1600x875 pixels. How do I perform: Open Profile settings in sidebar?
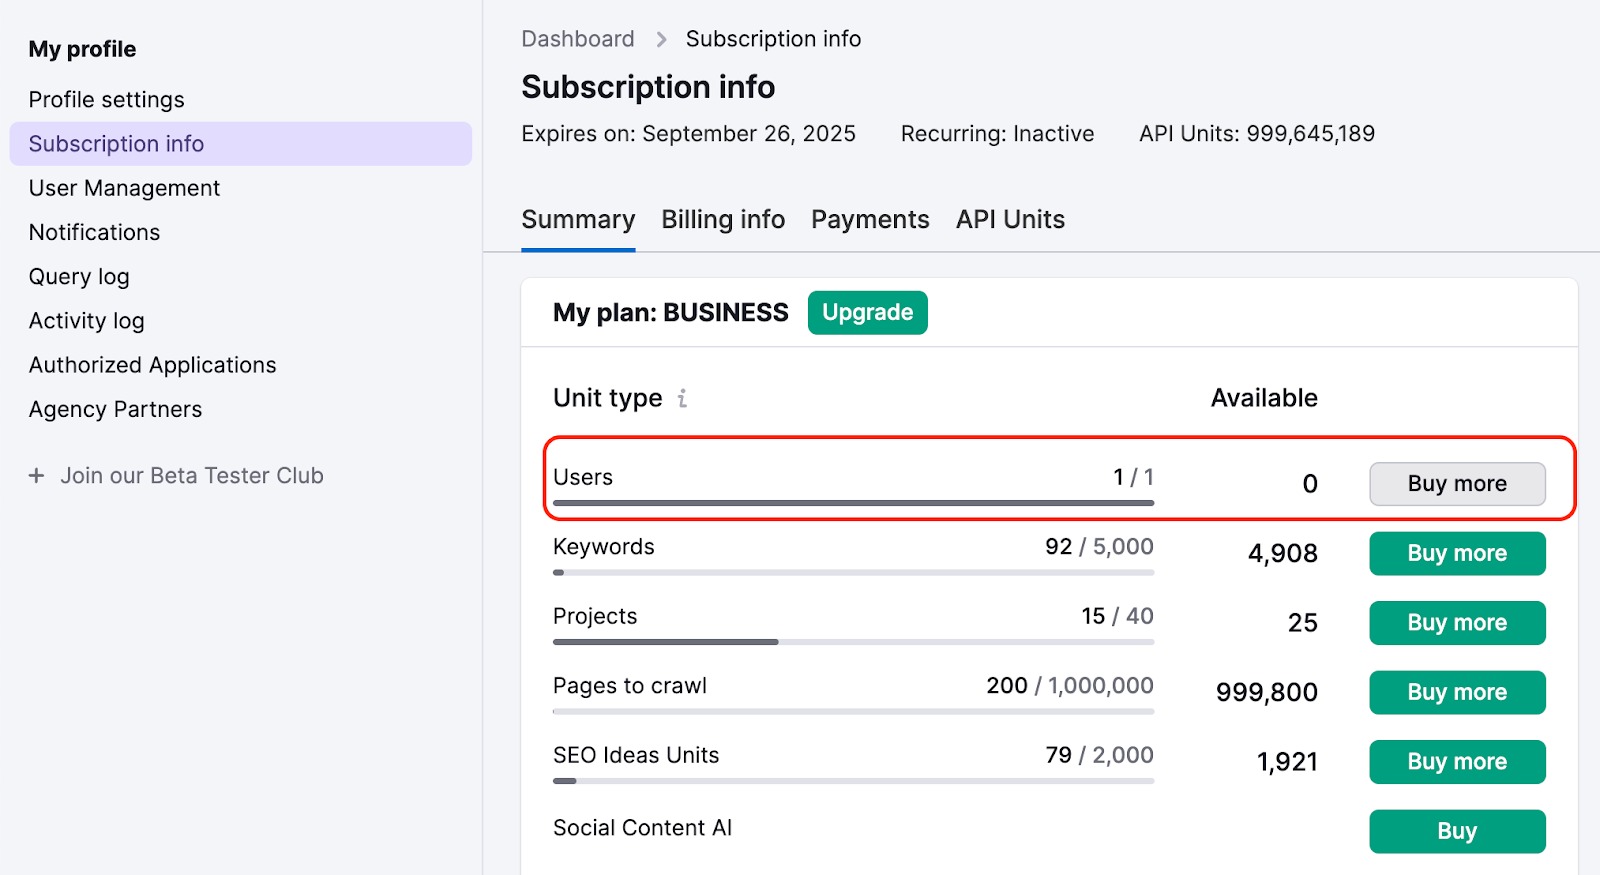(106, 100)
